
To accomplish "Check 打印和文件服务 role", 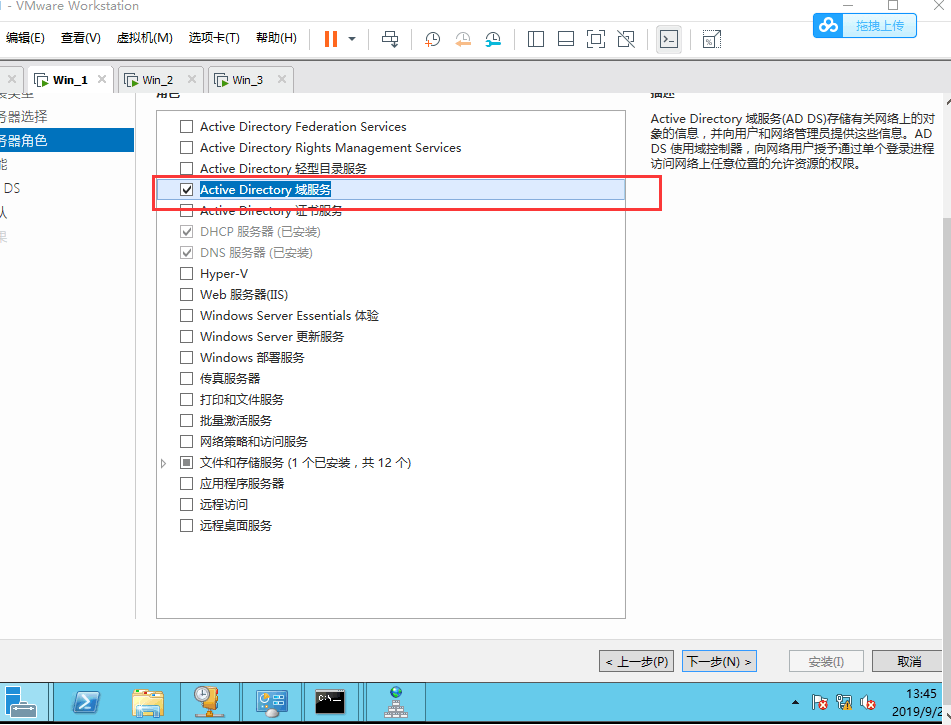I will tap(187, 400).
